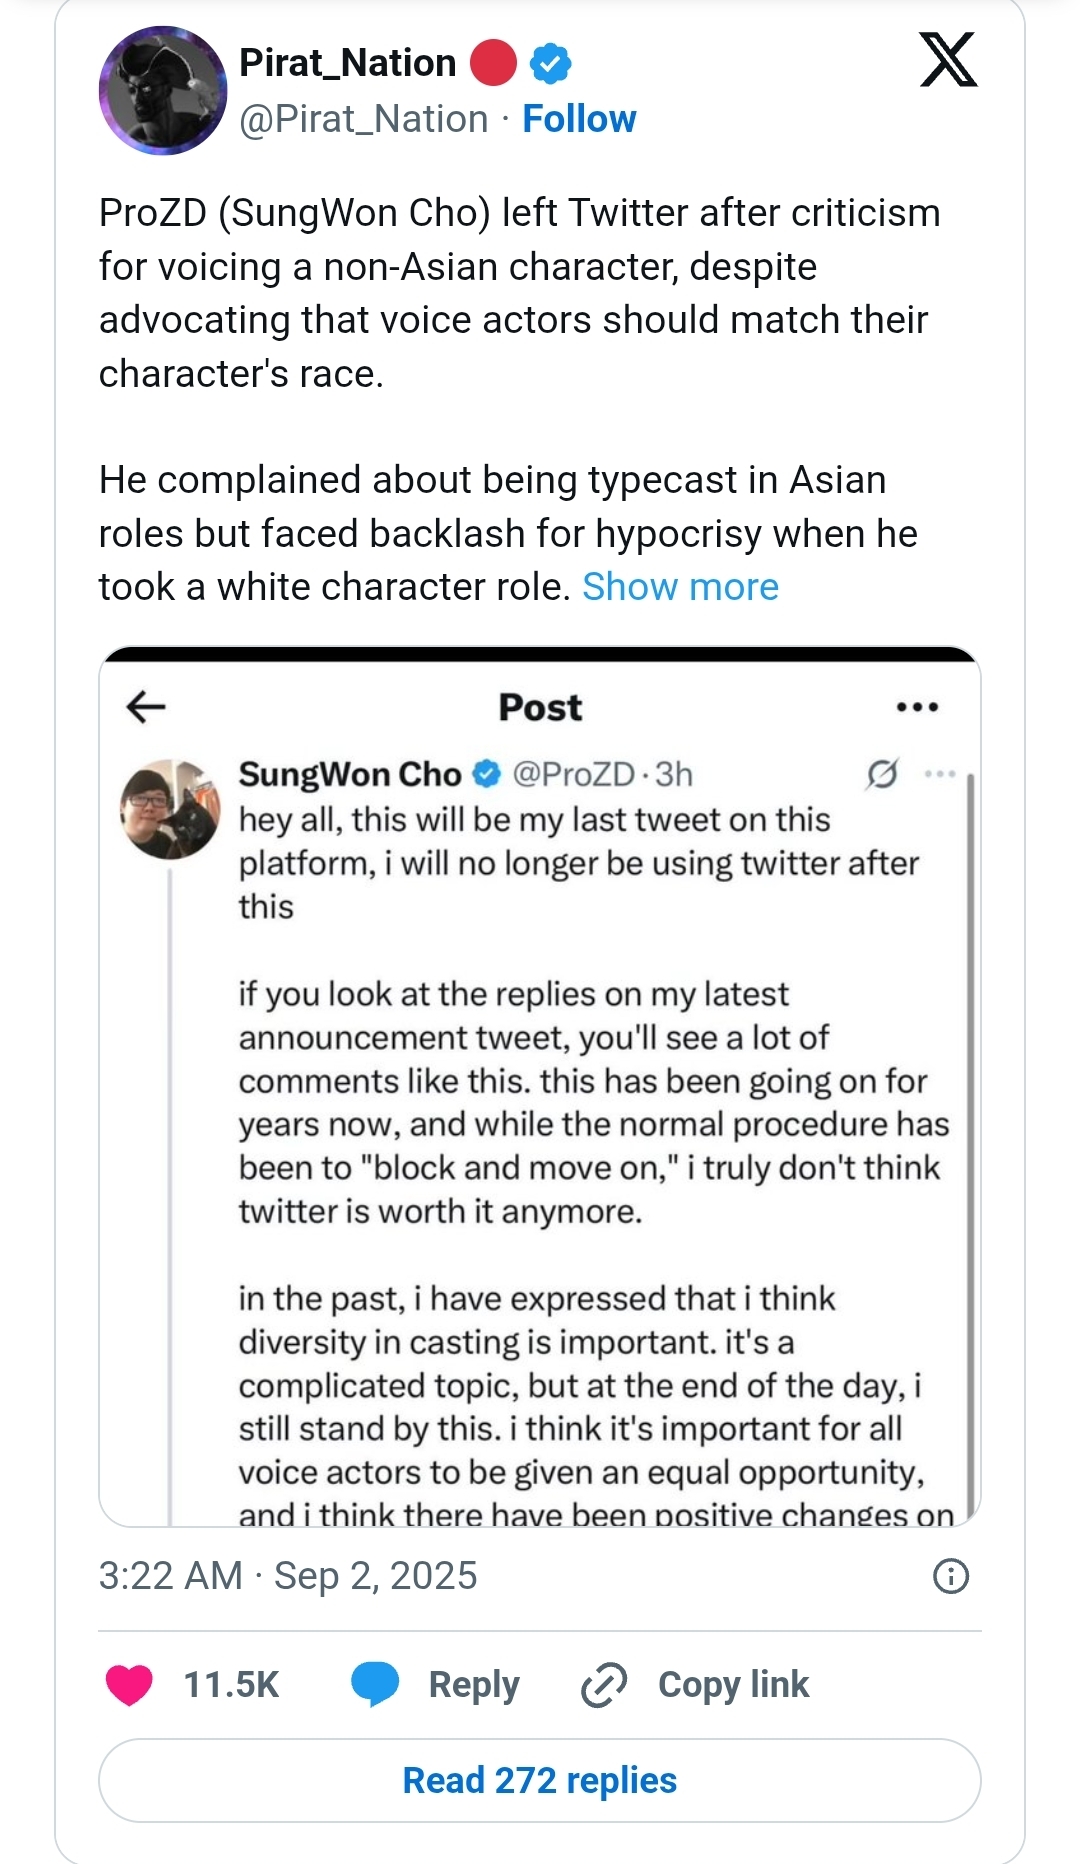Click the X logo icon
The width and height of the screenshot is (1080, 1864).
tap(948, 60)
